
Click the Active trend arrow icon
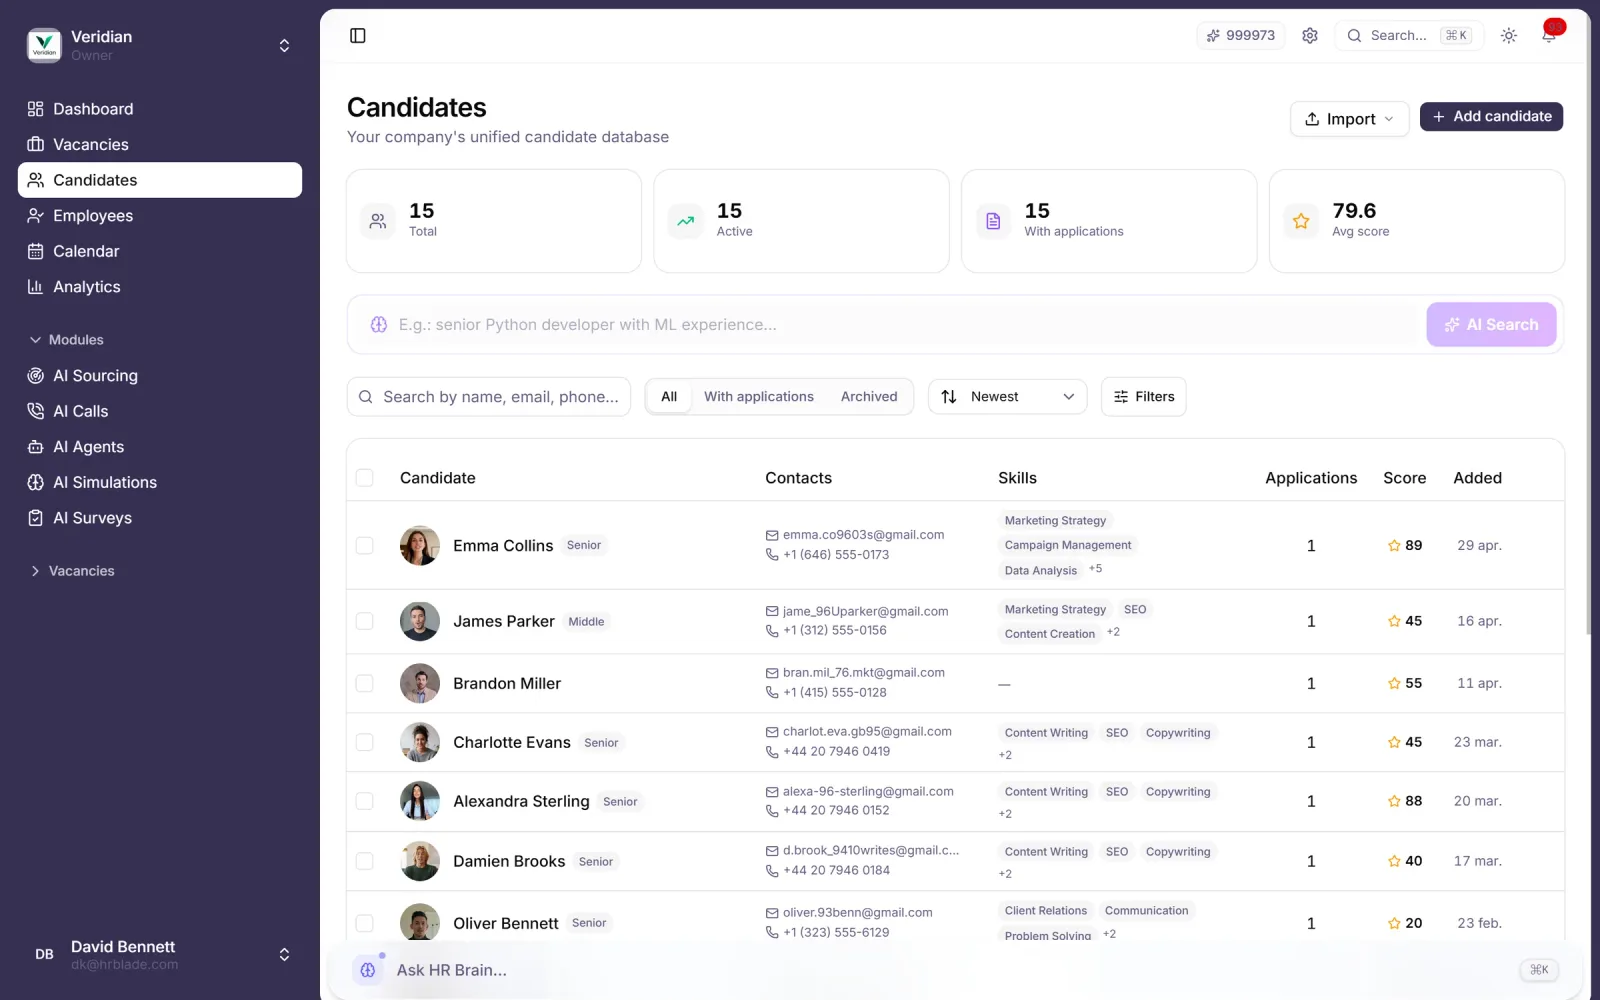click(x=686, y=221)
